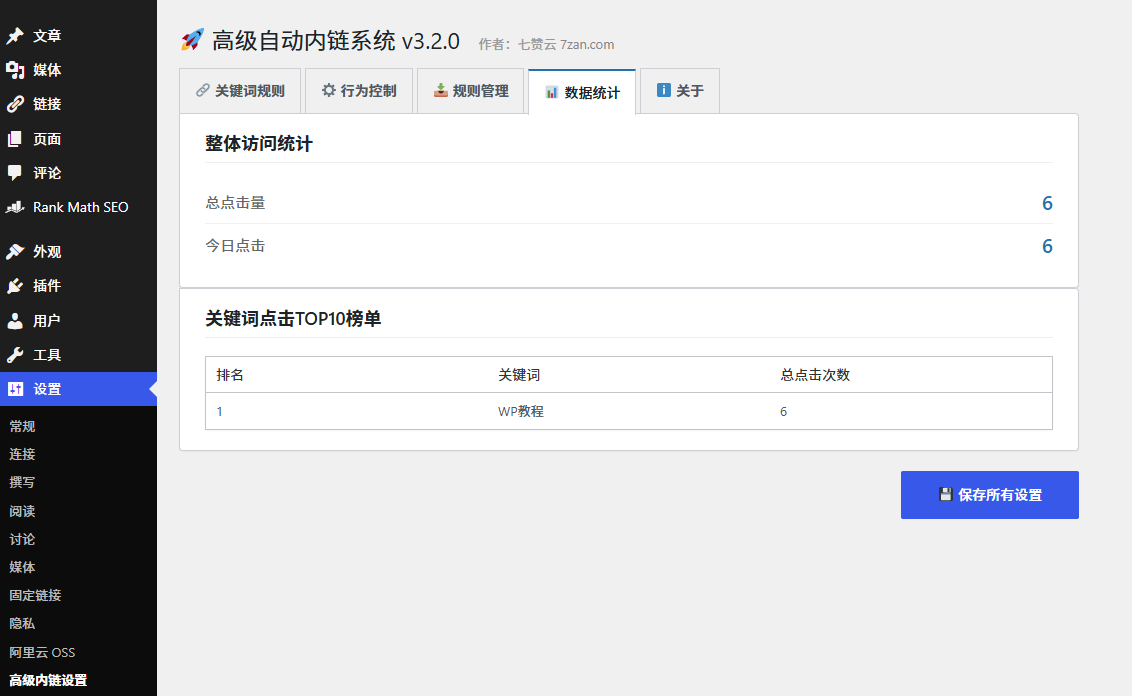Open the 页面 sidebar menu

[x=78, y=139]
